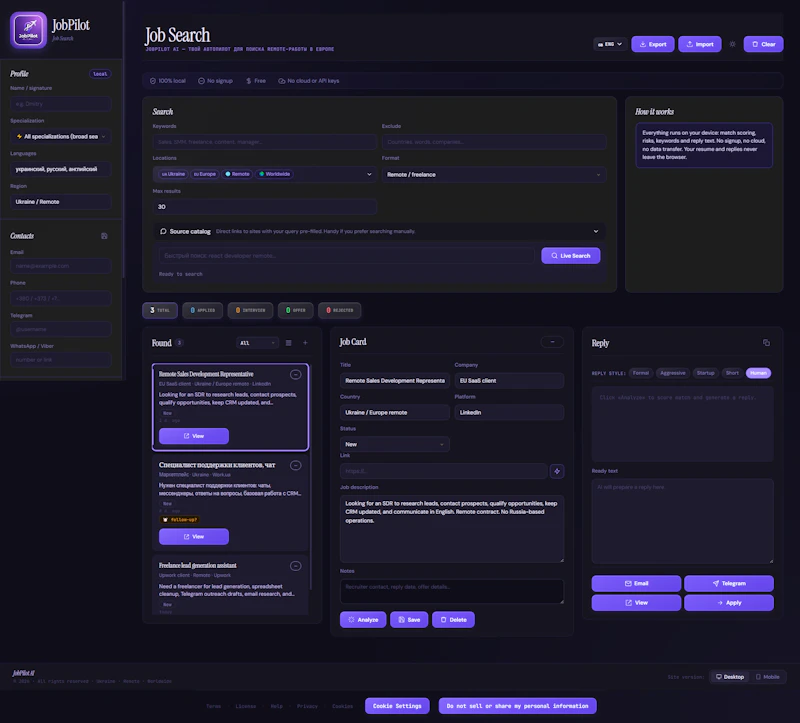Expand the Source catalog section
Image resolution: width=800 pixels, height=723 pixels.
[379, 231]
